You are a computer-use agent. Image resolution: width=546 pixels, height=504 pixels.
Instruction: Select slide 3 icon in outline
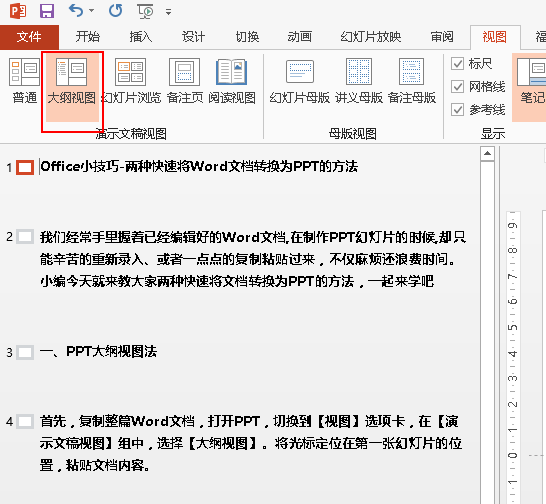tap(25, 352)
